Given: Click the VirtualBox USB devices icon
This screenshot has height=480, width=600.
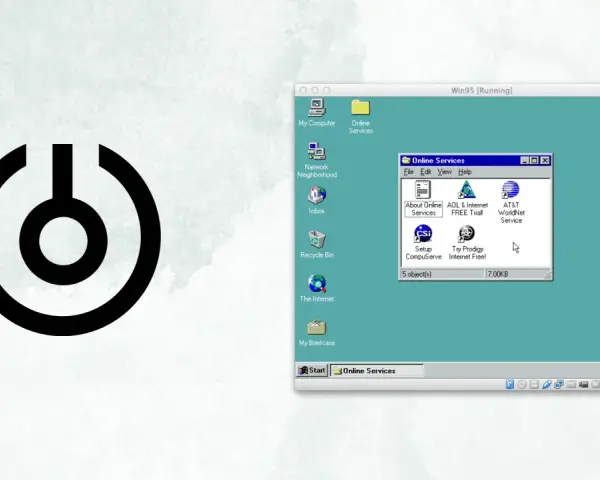Looking at the screenshot, I should click(546, 384).
